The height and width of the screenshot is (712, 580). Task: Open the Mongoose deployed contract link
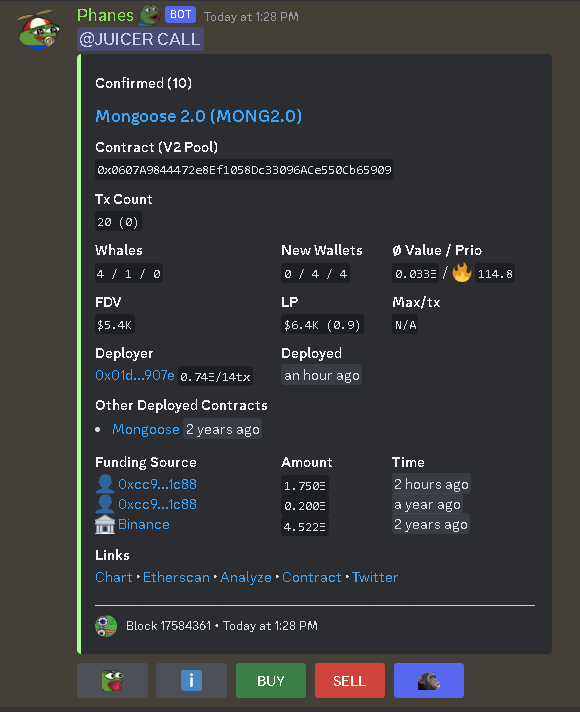click(146, 429)
